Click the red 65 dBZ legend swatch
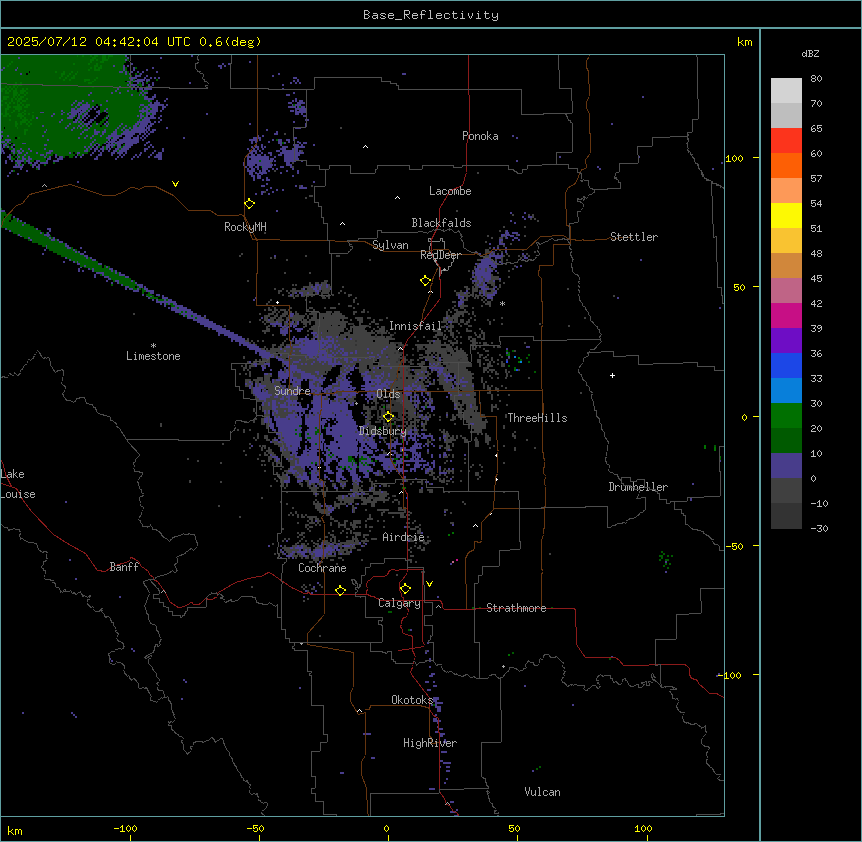The height and width of the screenshot is (842, 862). [786, 141]
